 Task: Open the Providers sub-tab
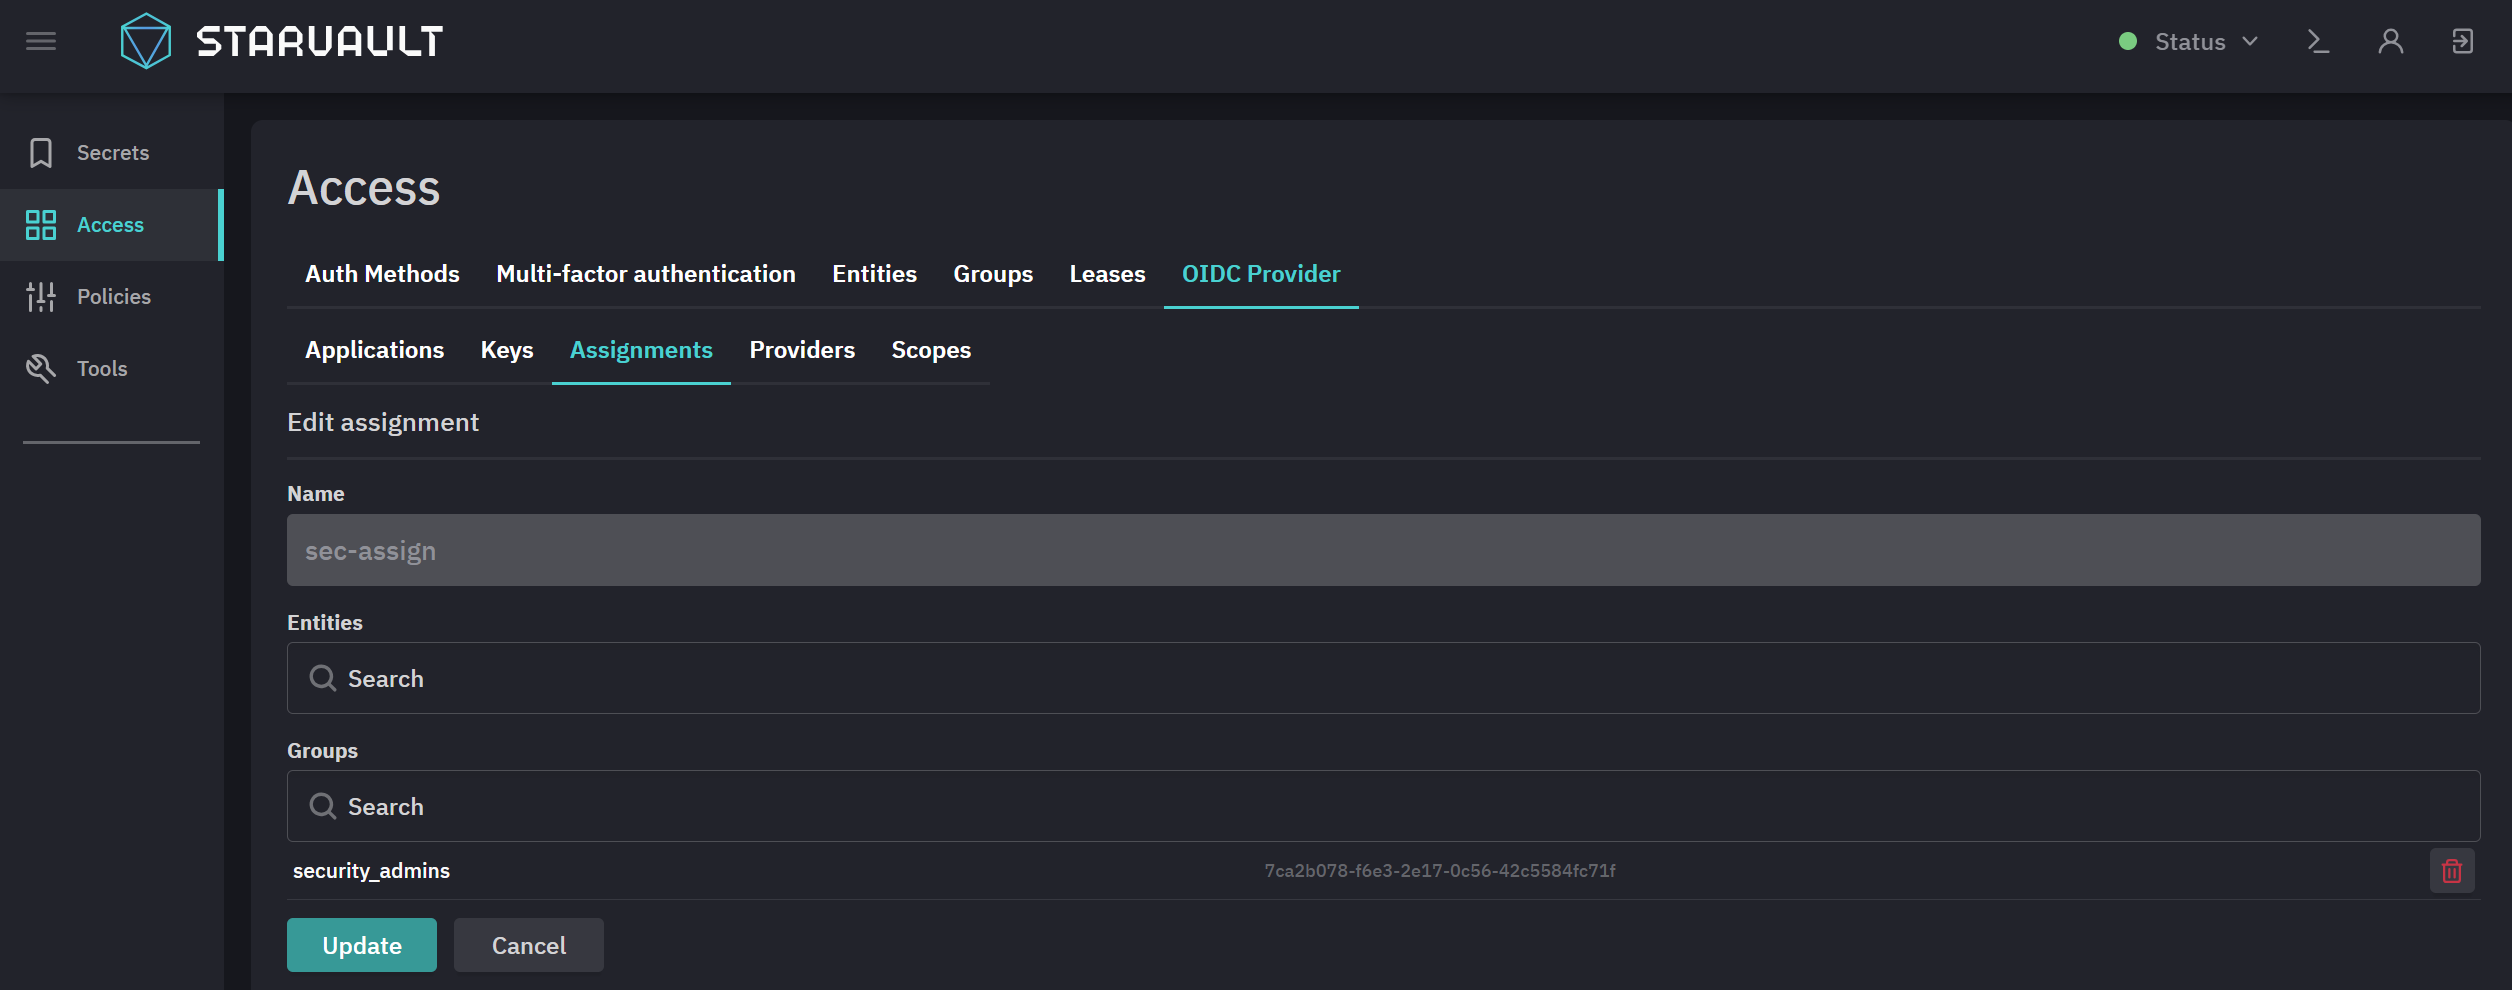802,350
